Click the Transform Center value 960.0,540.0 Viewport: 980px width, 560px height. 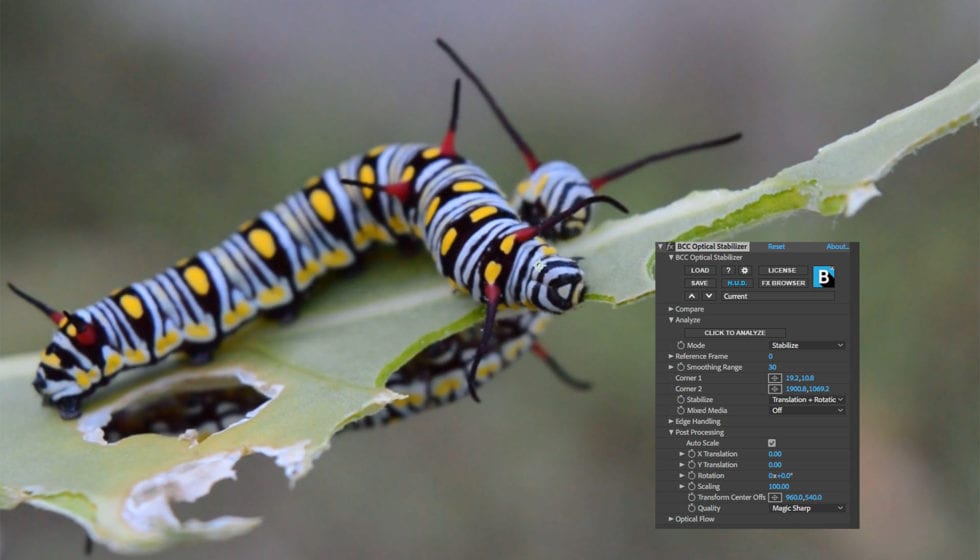(x=804, y=498)
